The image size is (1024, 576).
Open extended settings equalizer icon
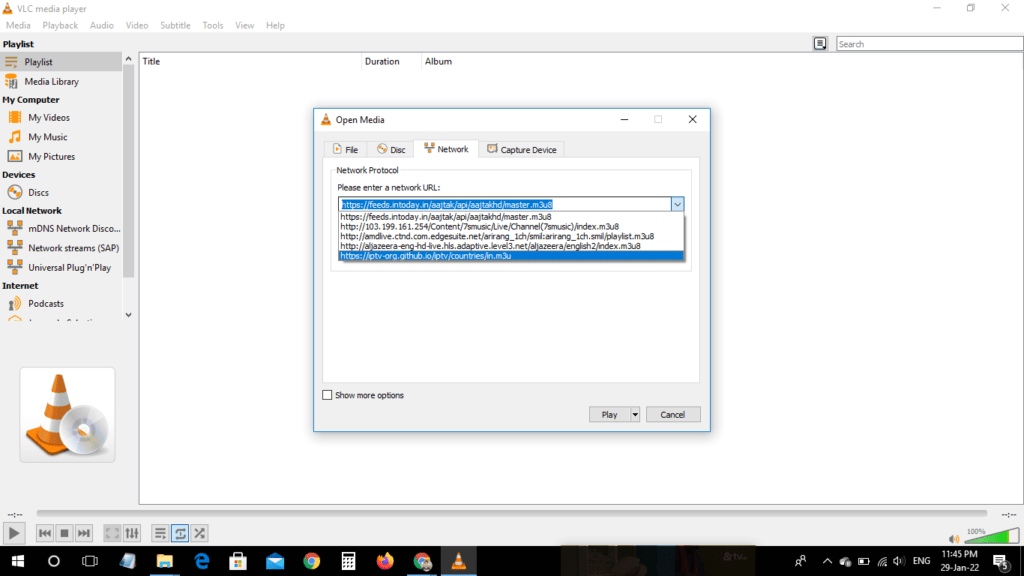tap(132, 534)
